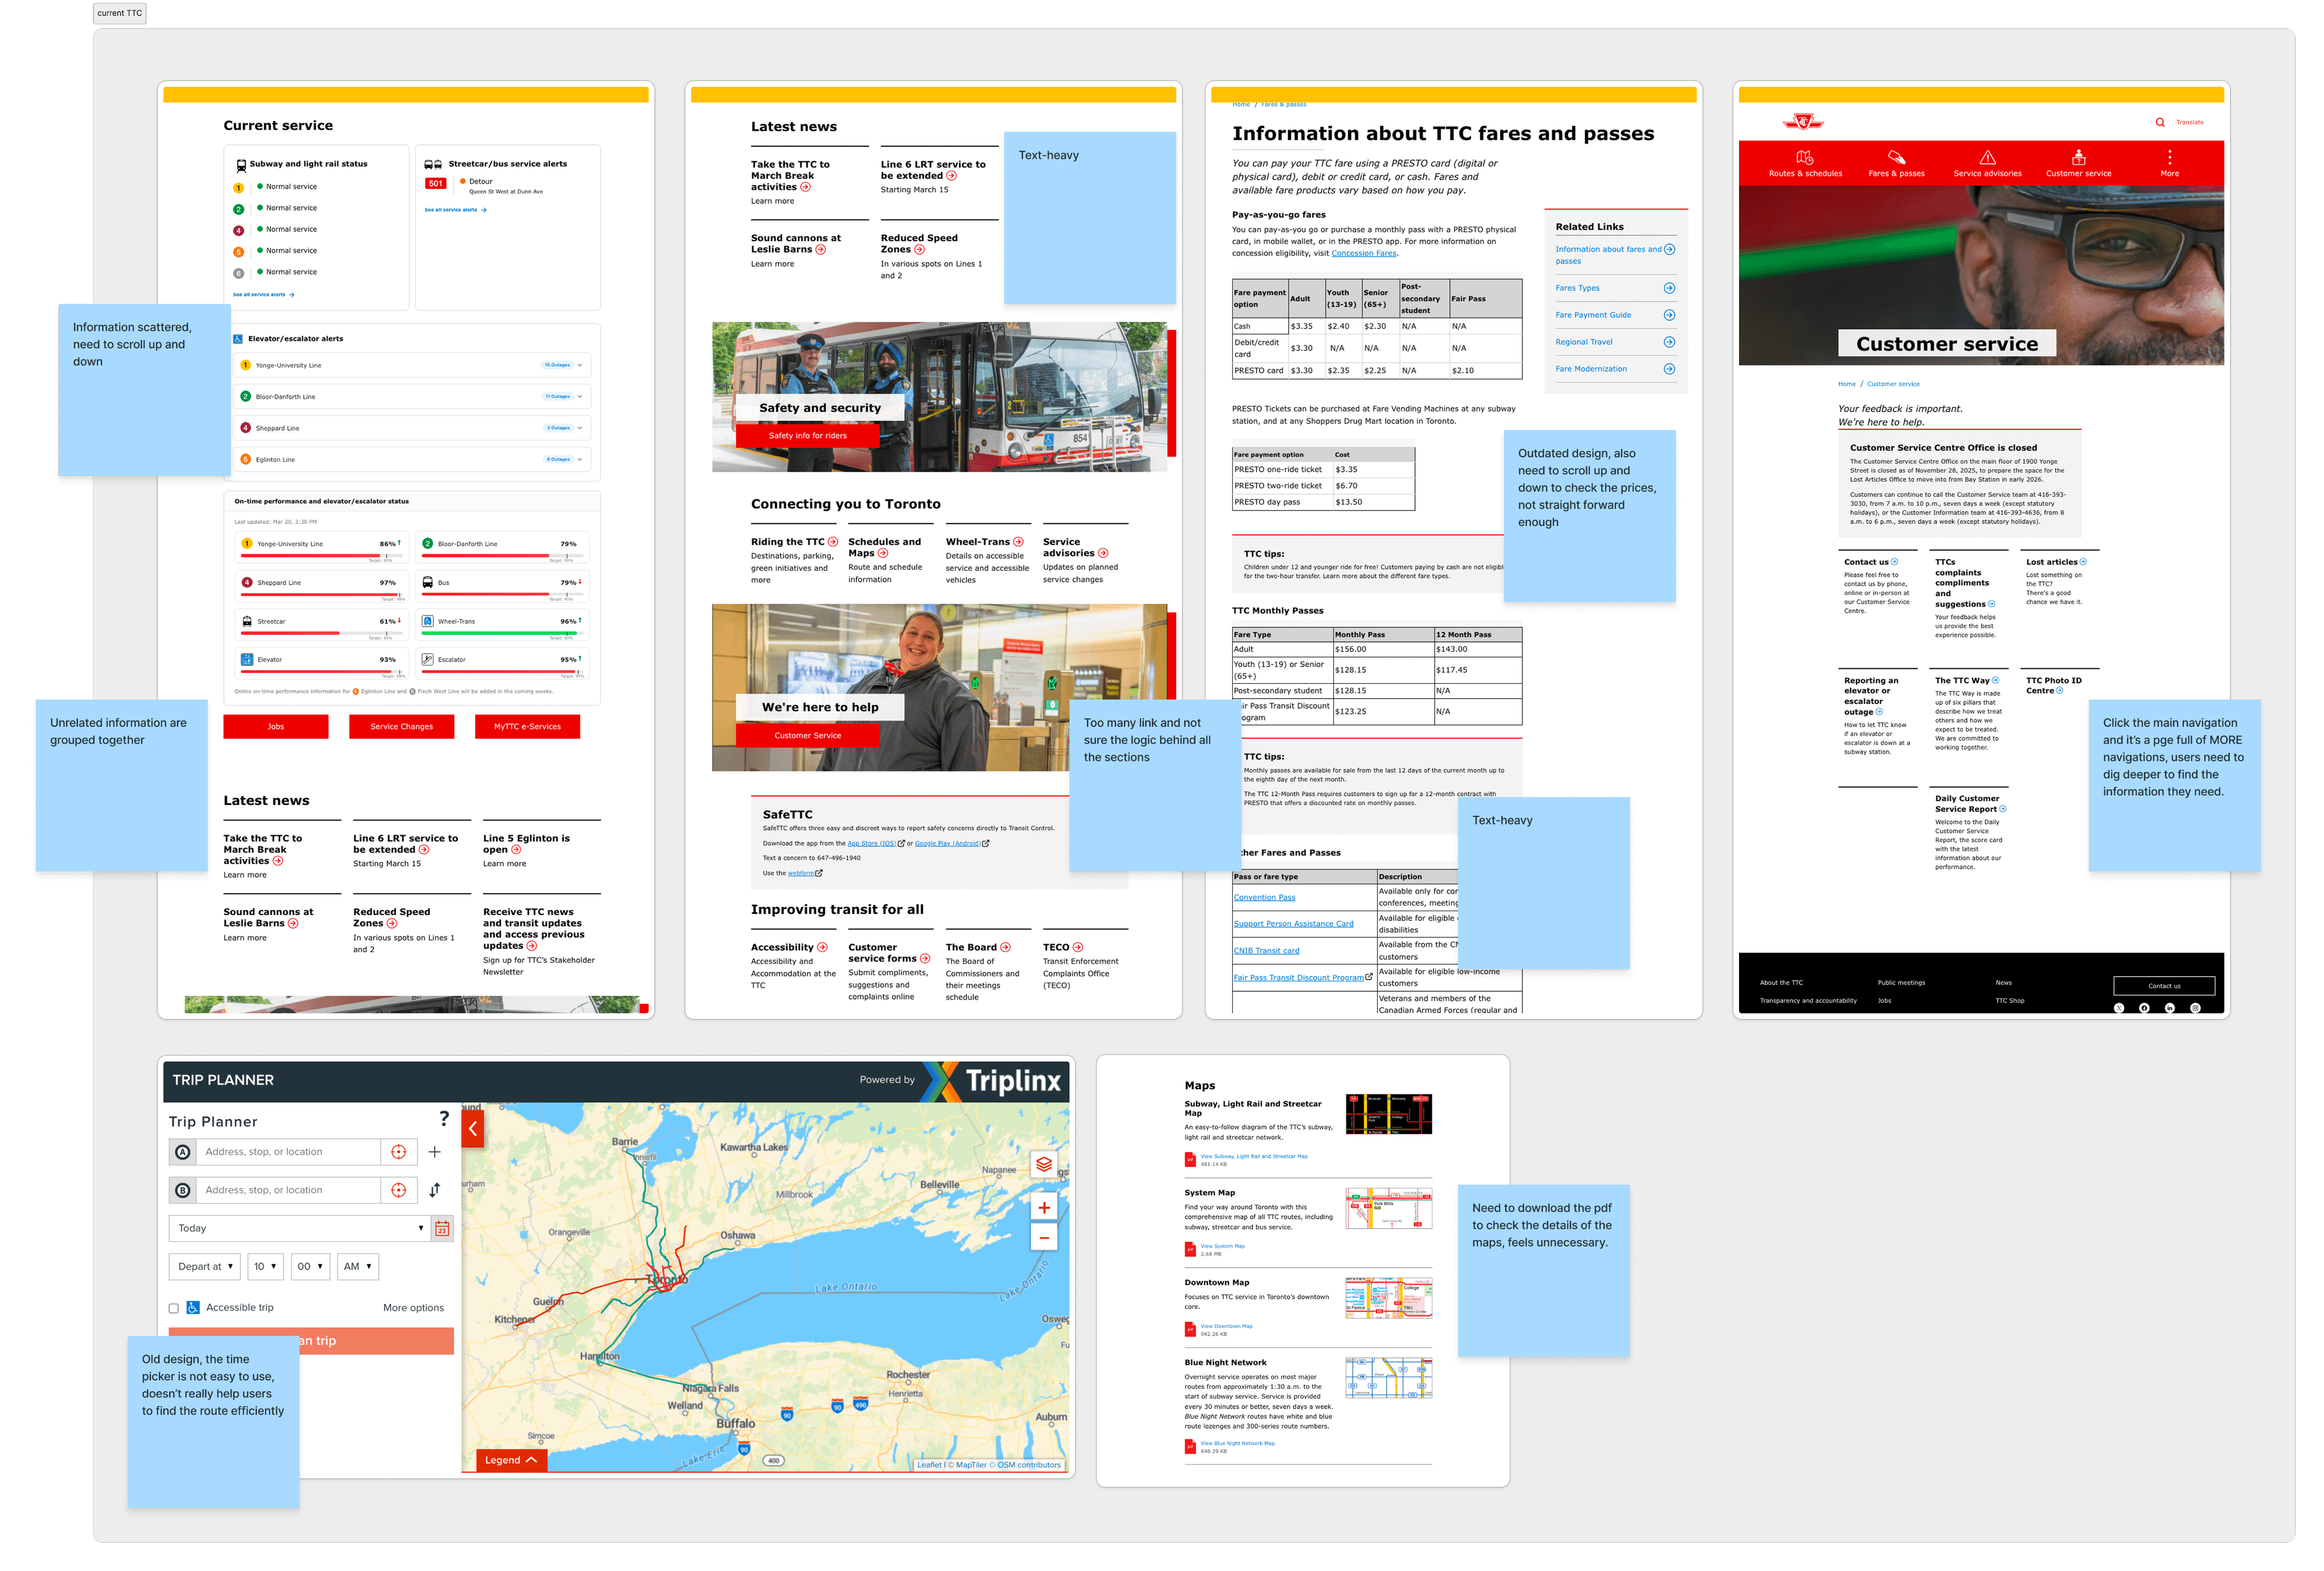The width and height of the screenshot is (2324, 1571).
Task: Open the Depart at dropdown
Action: (x=204, y=1266)
